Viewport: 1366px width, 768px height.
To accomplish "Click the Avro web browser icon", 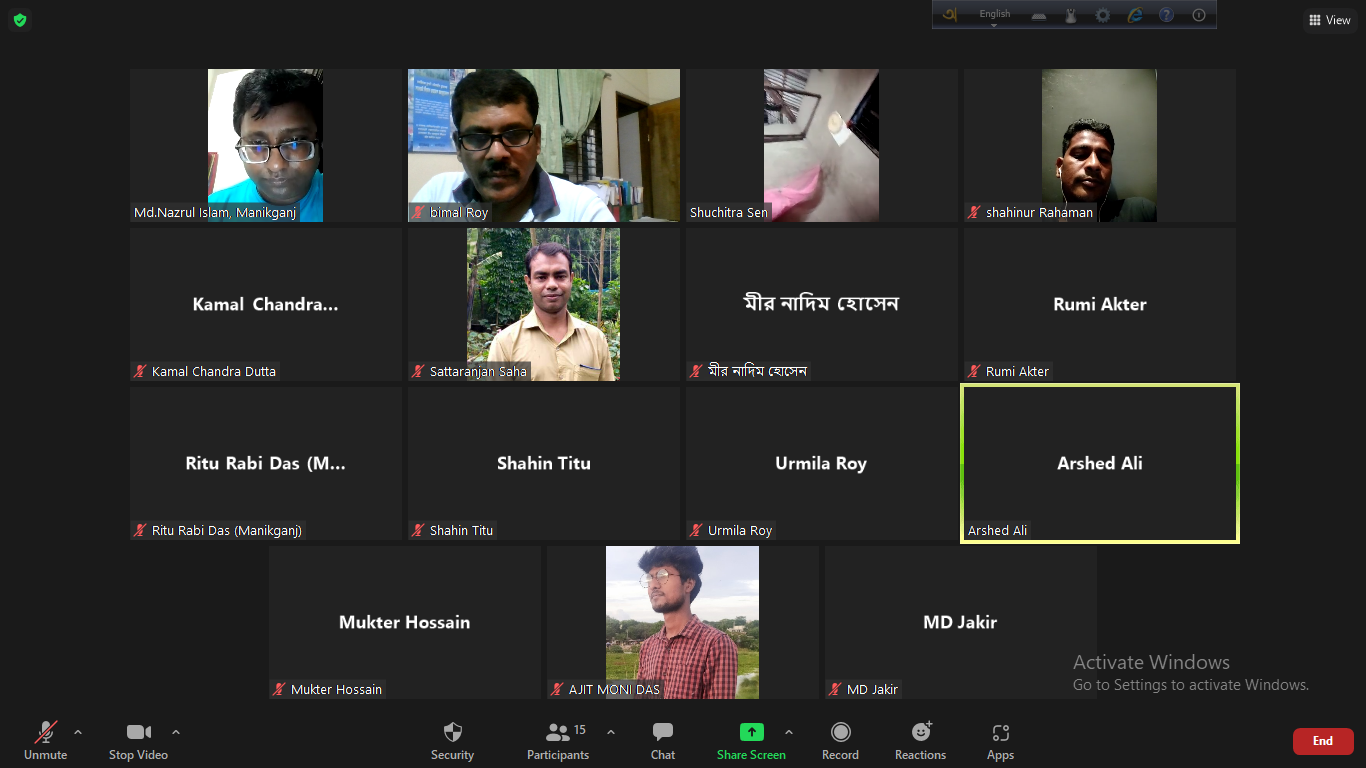I will click(x=1135, y=15).
